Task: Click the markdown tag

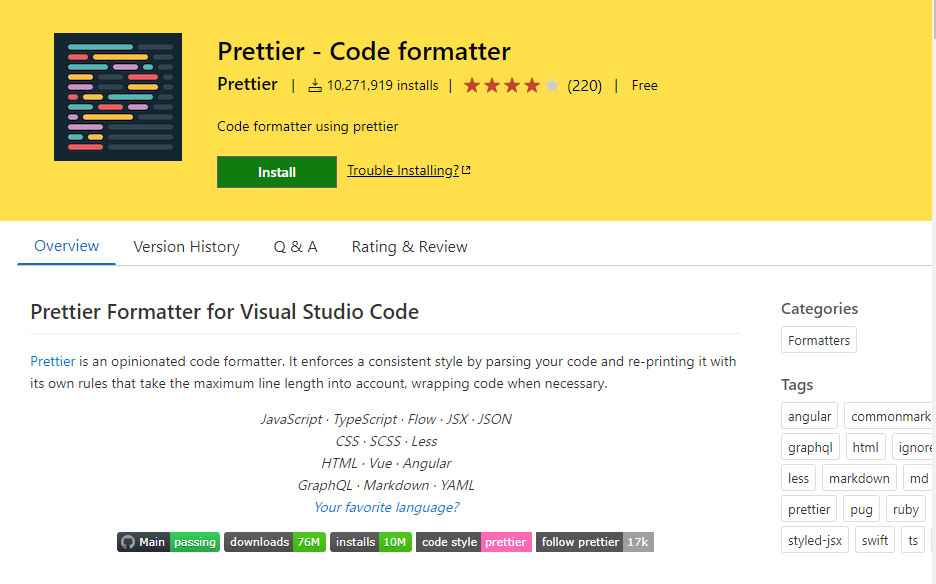Action: [859, 478]
